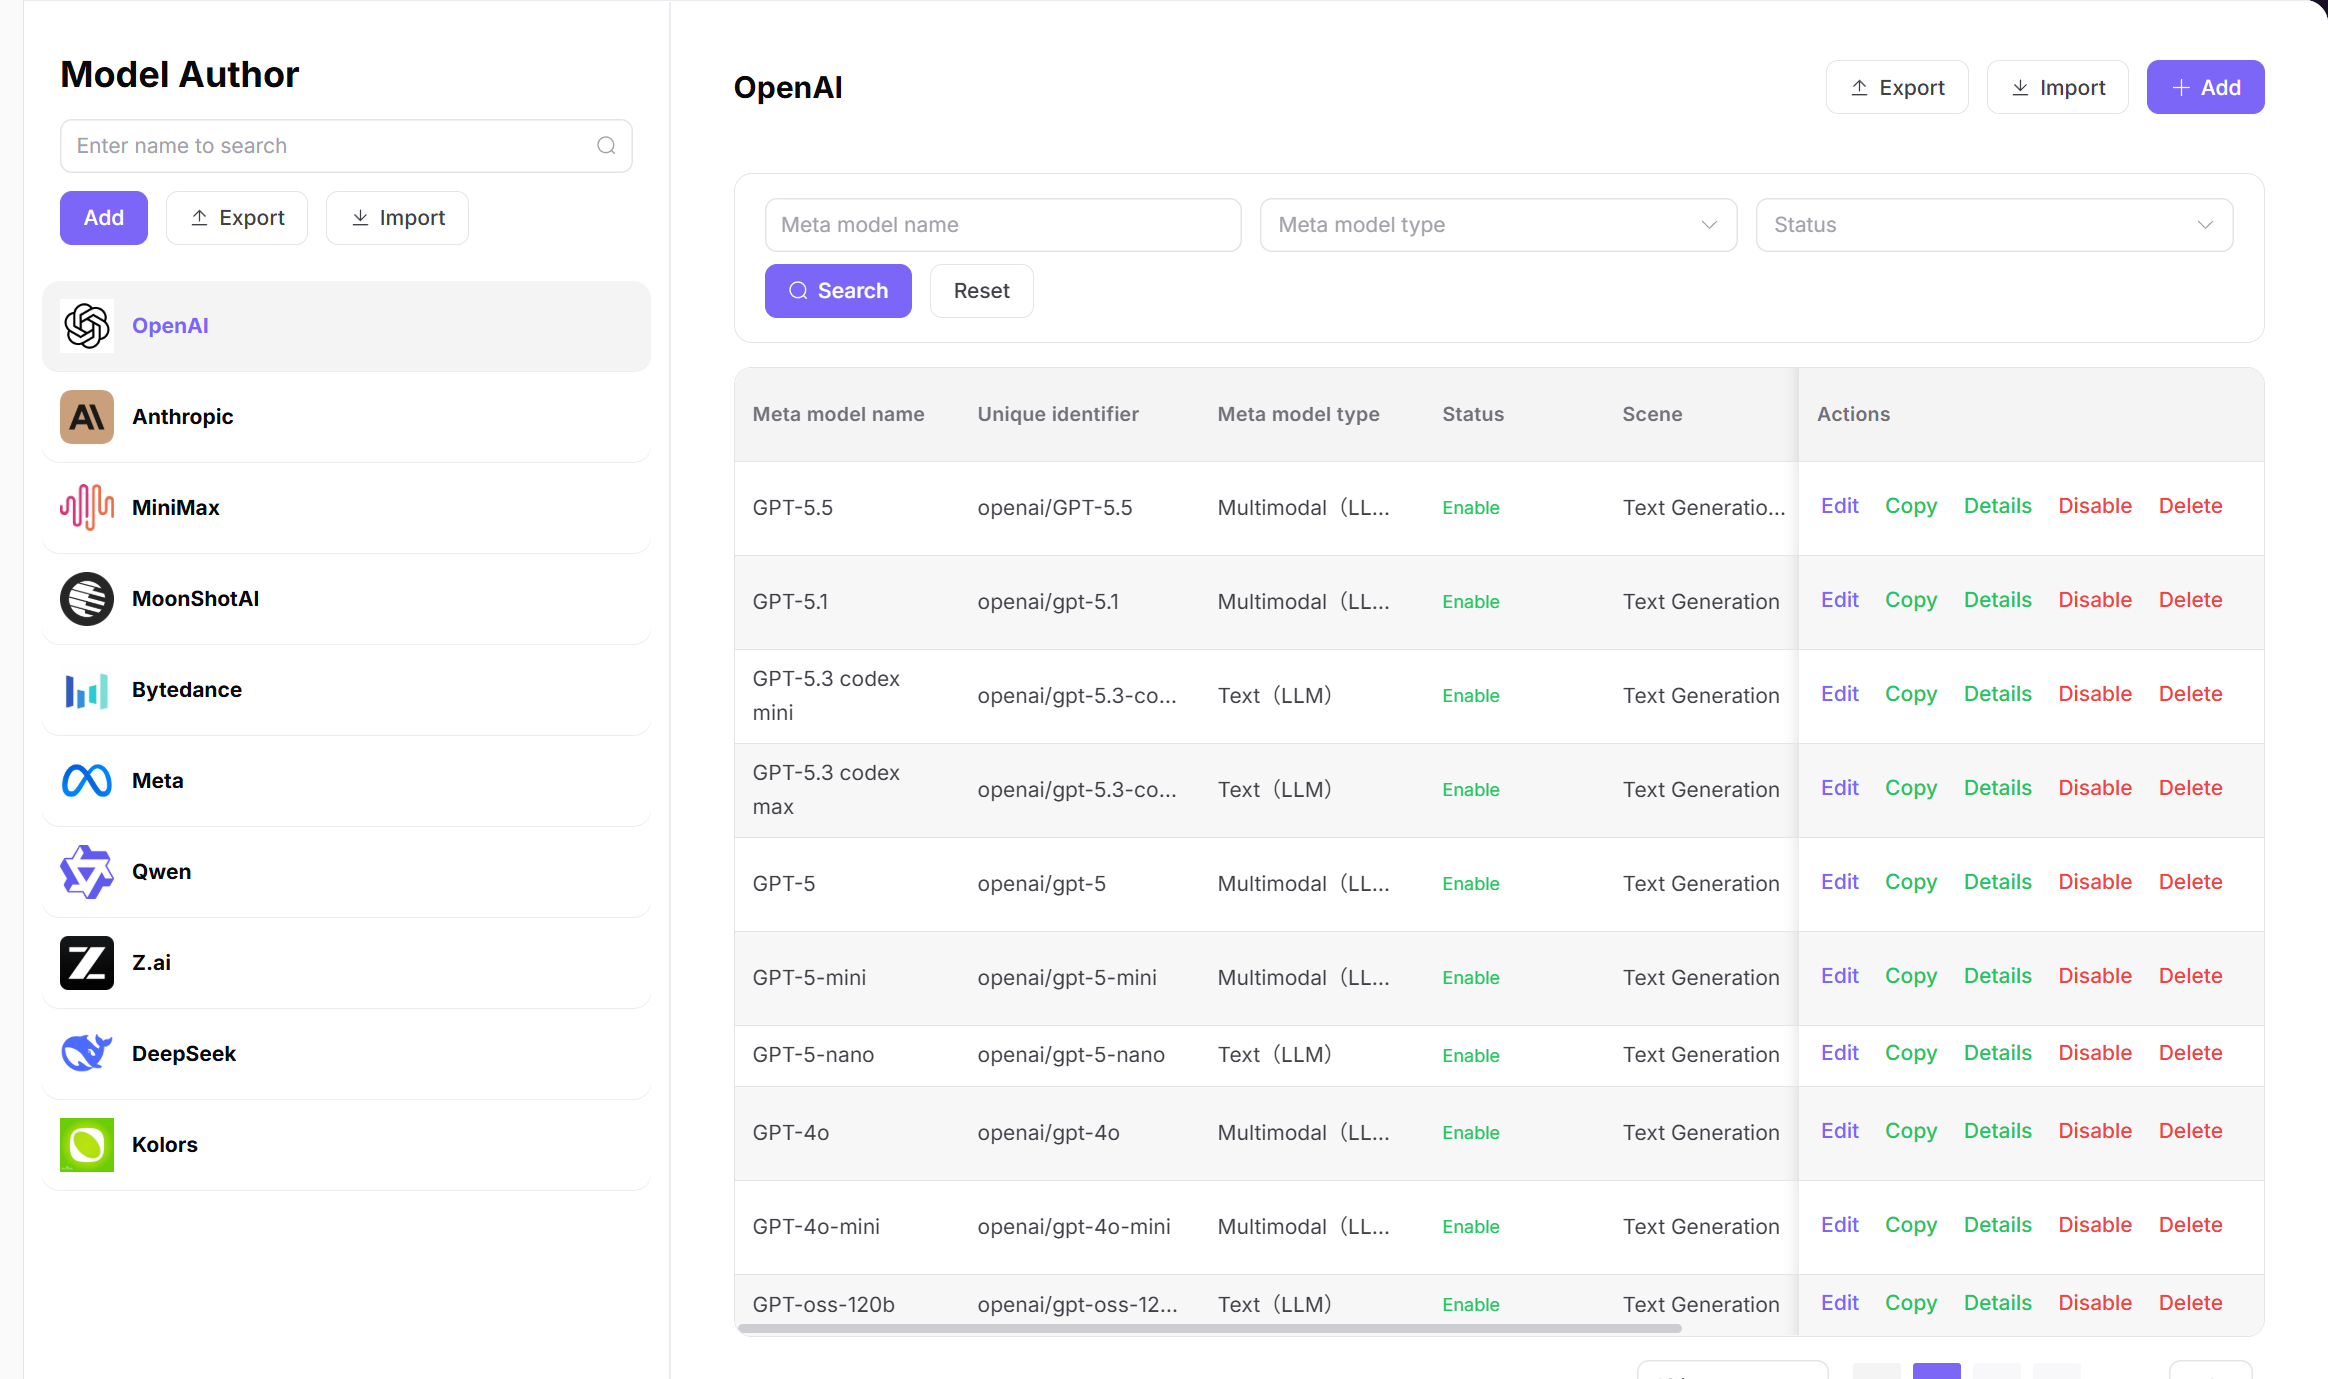Screen dimensions: 2328x1379
Task: Copy the GPT-4o-mini model row
Action: click(1911, 1225)
